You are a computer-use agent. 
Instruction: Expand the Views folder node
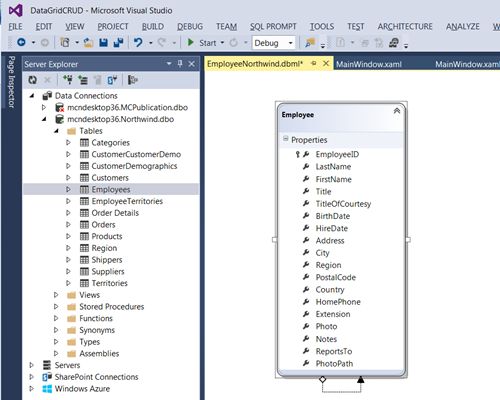coord(56,295)
